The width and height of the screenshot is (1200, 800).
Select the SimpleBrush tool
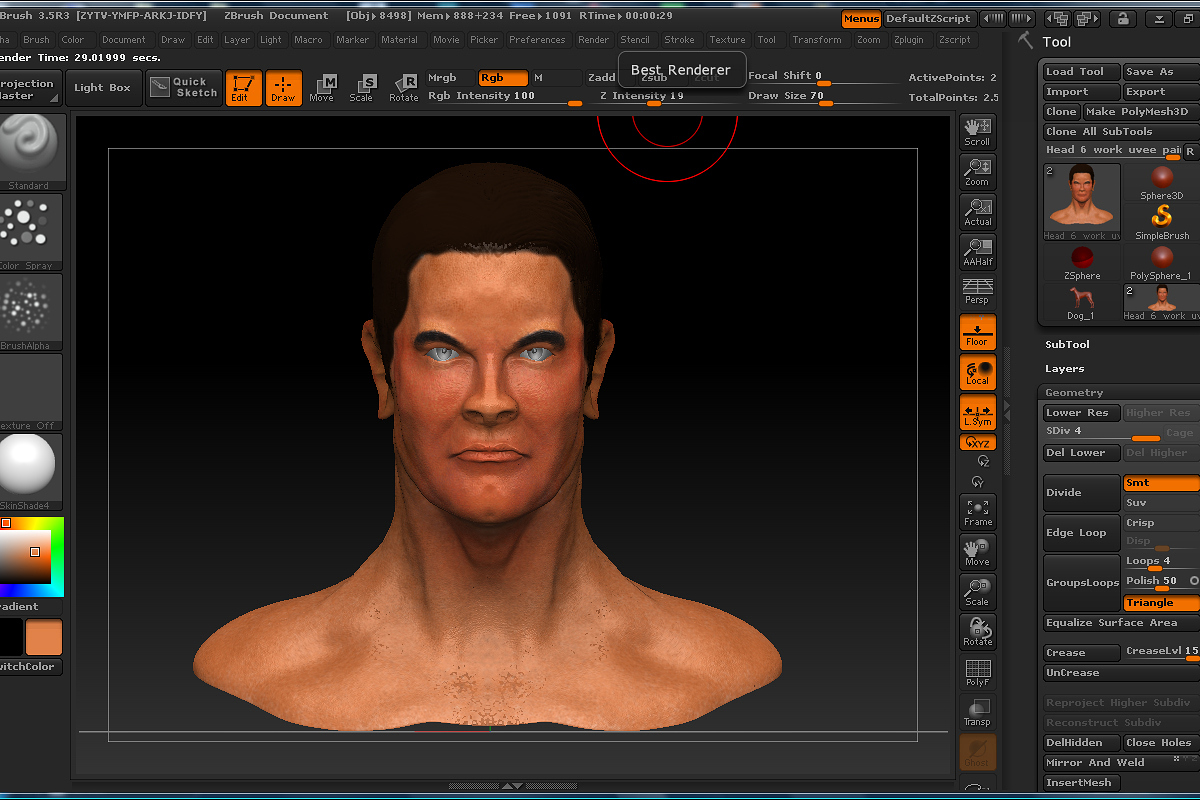[1161, 222]
